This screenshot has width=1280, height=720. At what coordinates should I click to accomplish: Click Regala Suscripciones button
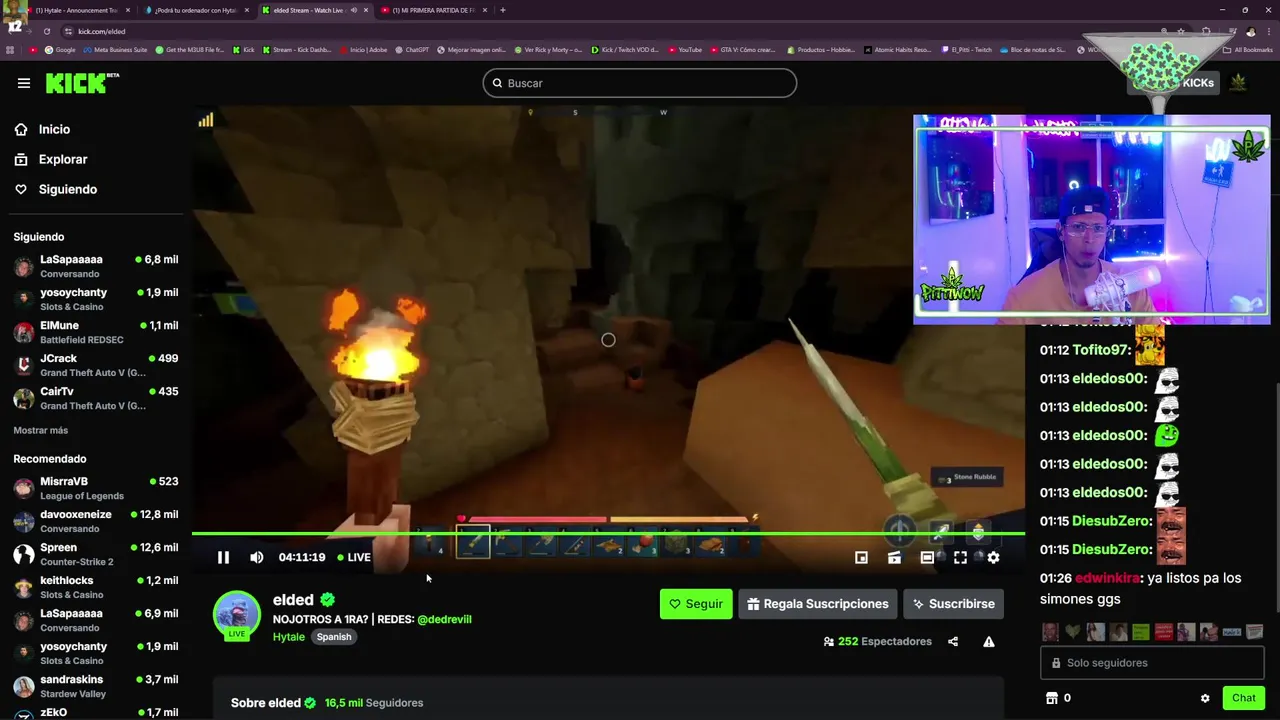pyautogui.click(x=818, y=604)
